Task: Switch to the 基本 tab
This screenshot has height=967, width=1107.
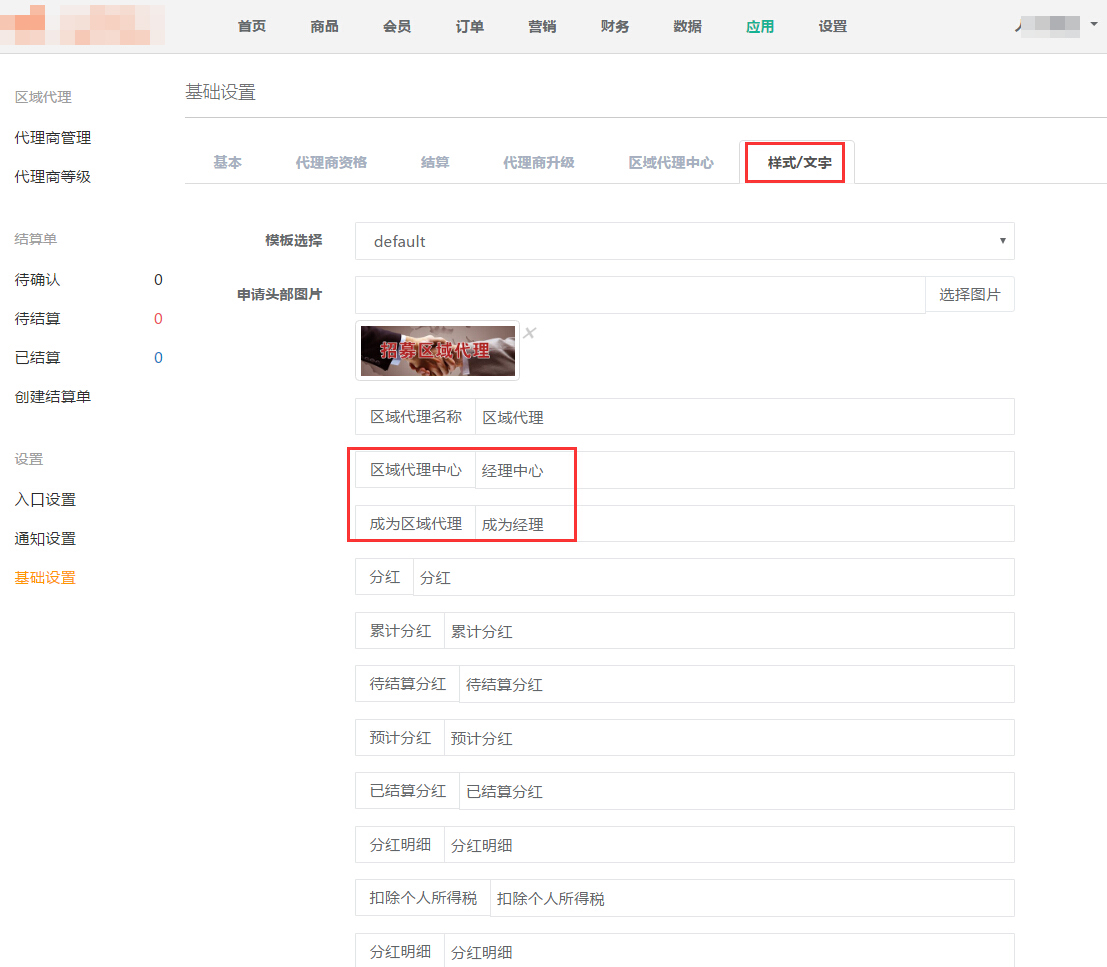Action: (227, 162)
